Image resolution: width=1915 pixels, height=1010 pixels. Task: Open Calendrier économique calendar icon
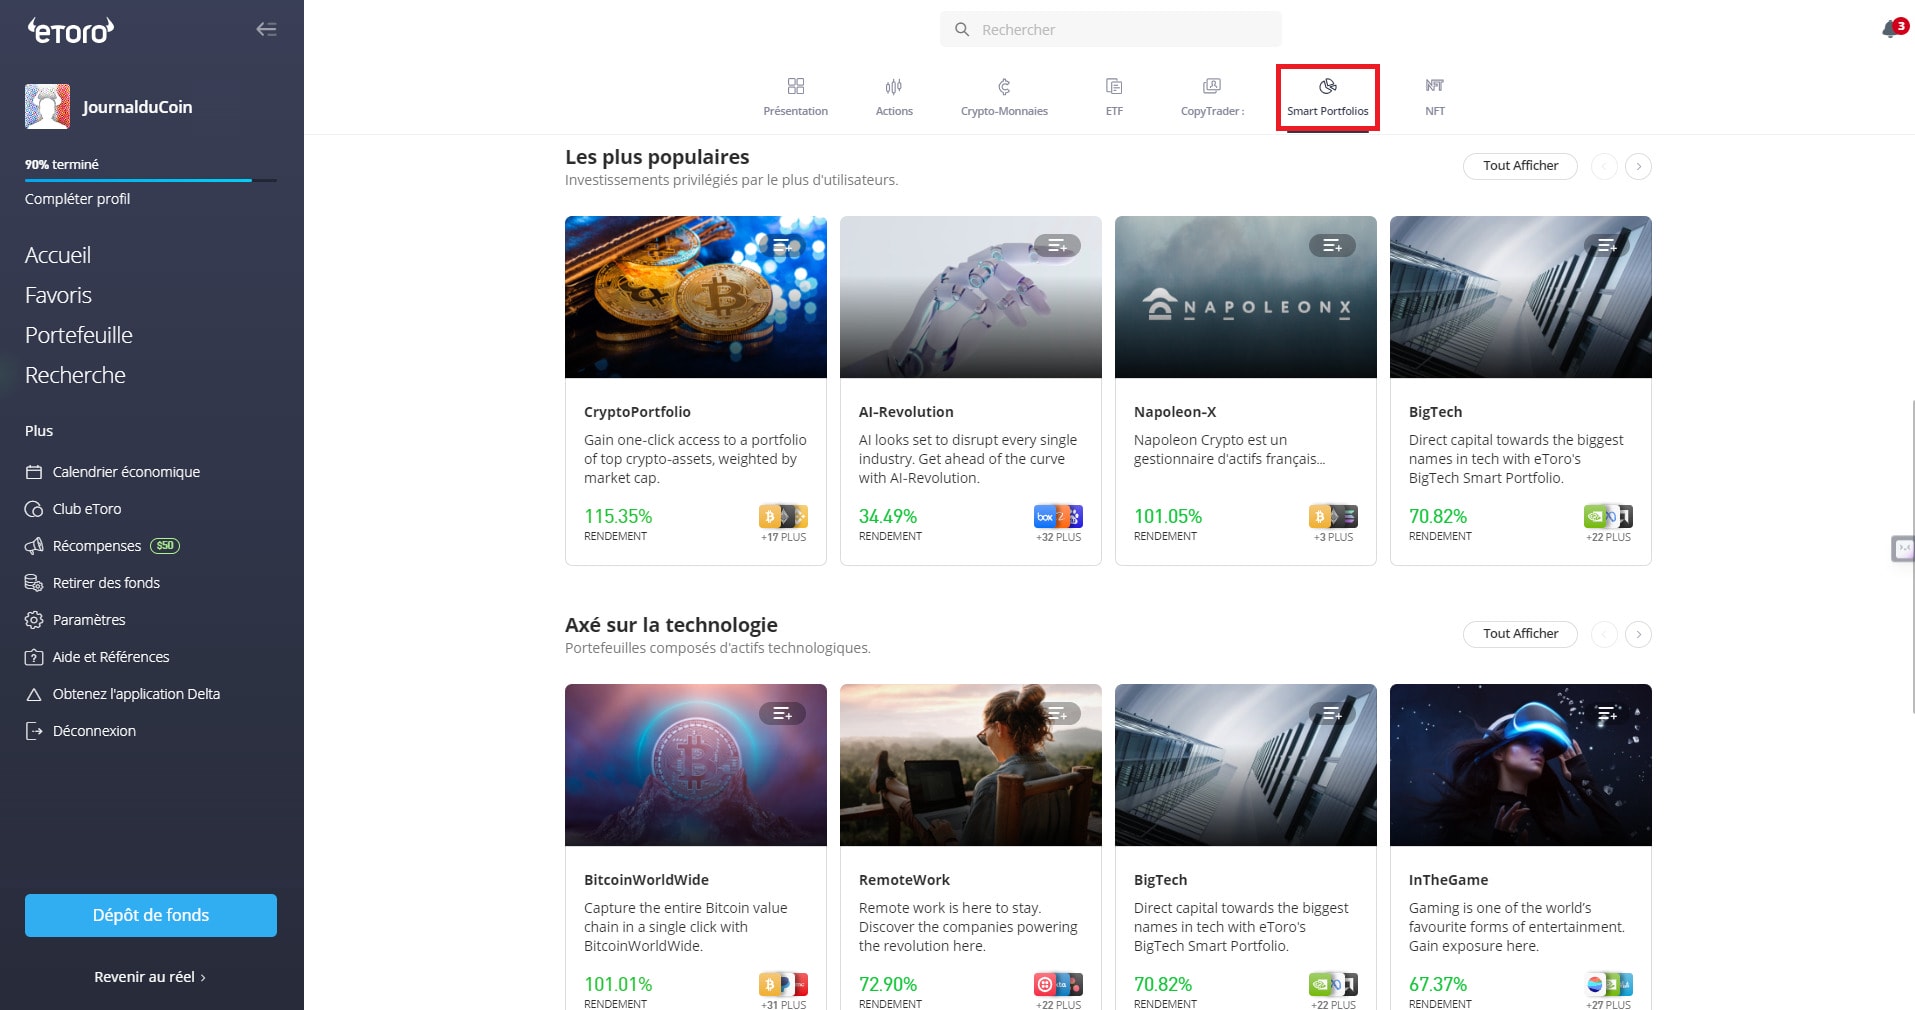tap(34, 472)
